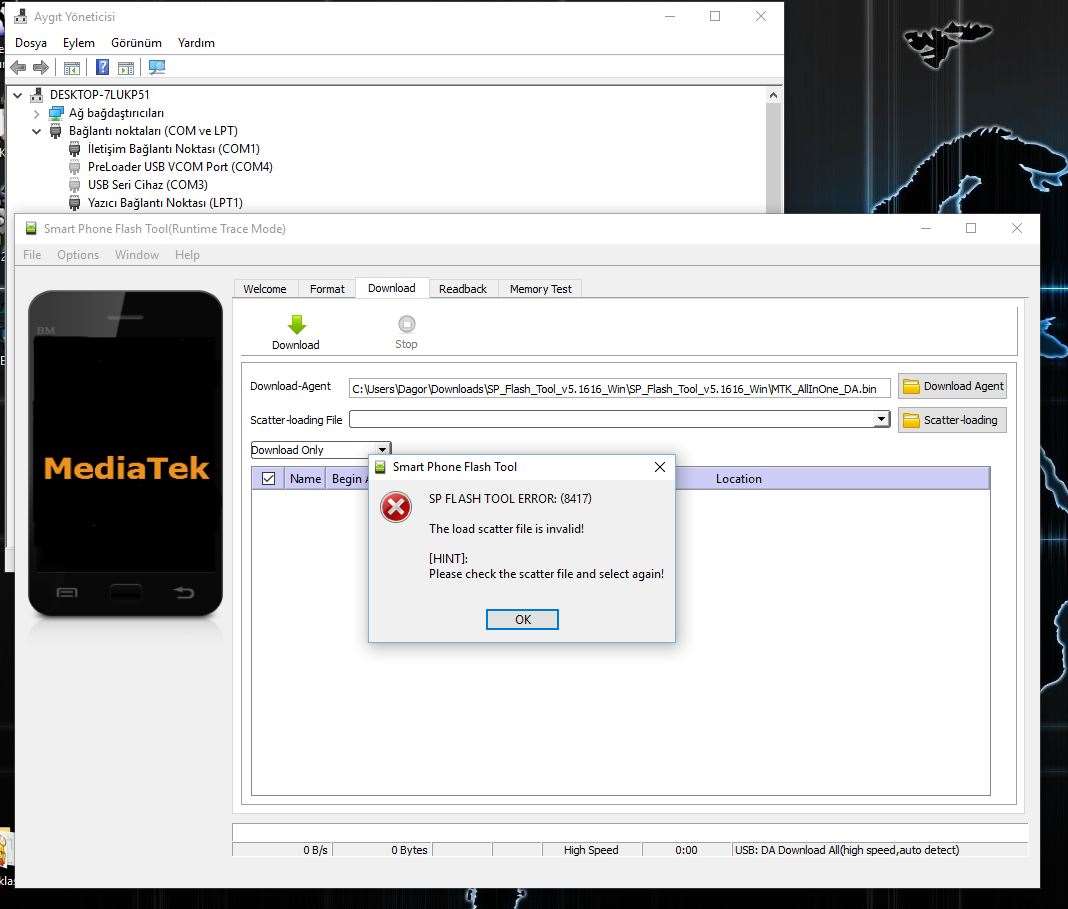Viewport: 1068px width, 909px height.
Task: Click the 0:00 elapsed time status entry
Action: pyautogui.click(x=686, y=850)
